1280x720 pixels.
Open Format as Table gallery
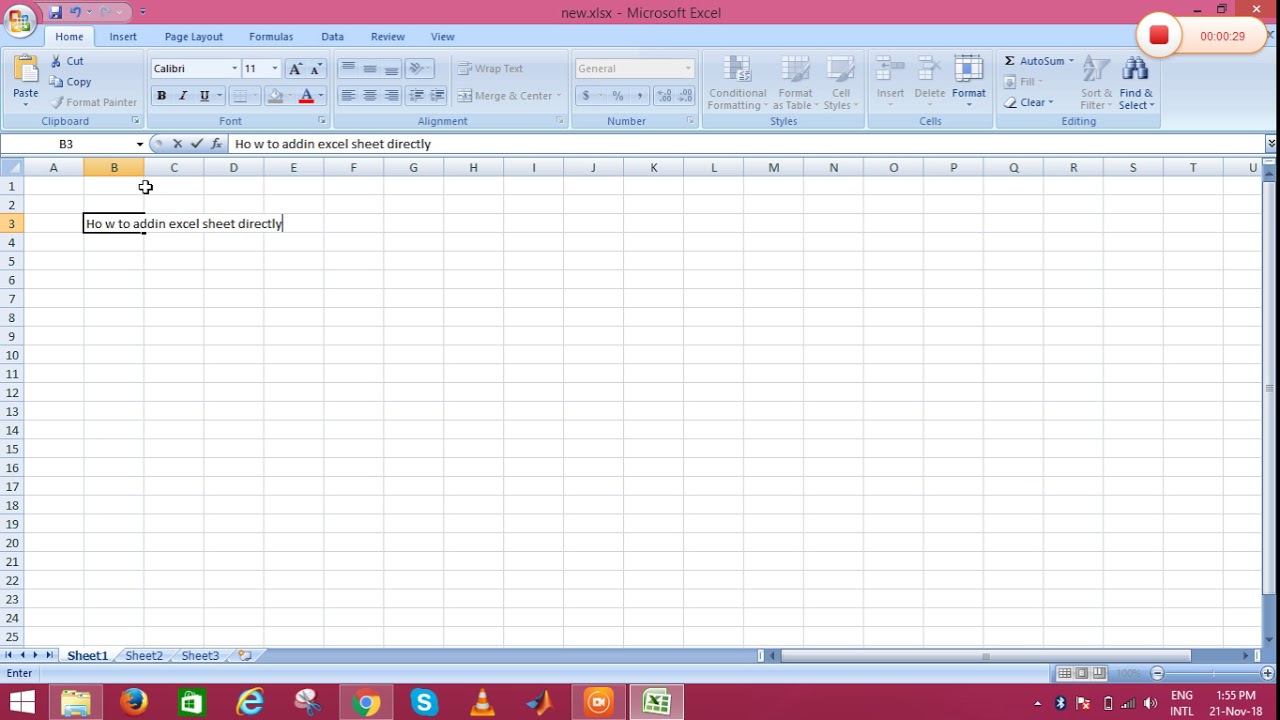(796, 83)
